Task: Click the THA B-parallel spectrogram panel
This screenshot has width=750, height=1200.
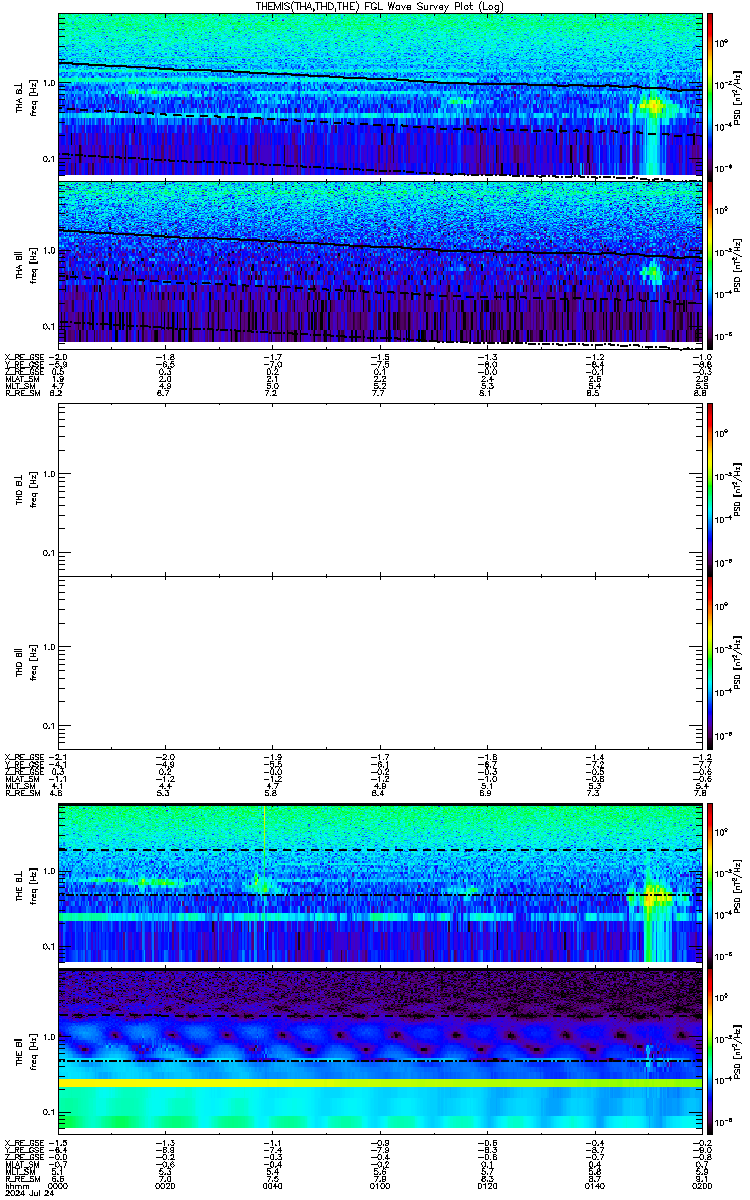Action: [x=379, y=263]
